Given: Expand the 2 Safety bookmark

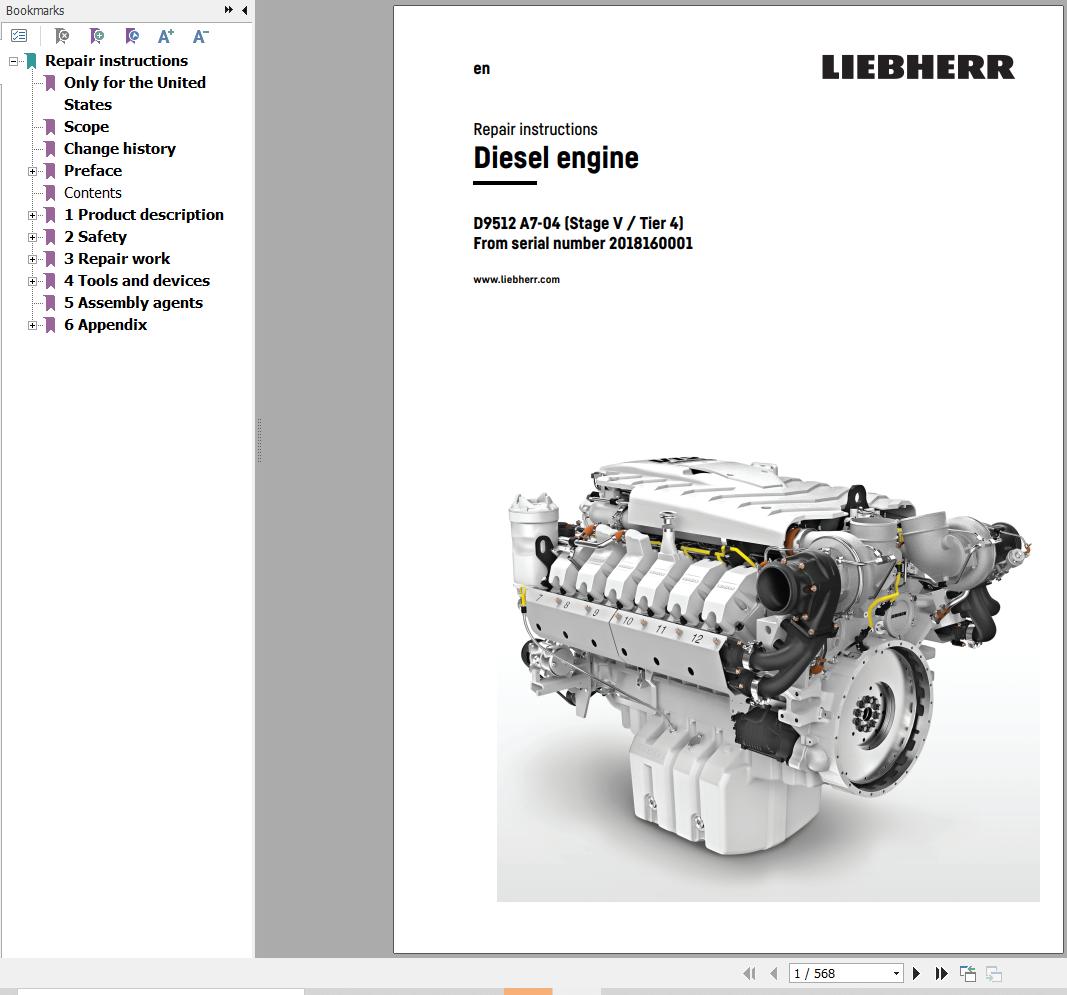Looking at the screenshot, I should [x=33, y=236].
